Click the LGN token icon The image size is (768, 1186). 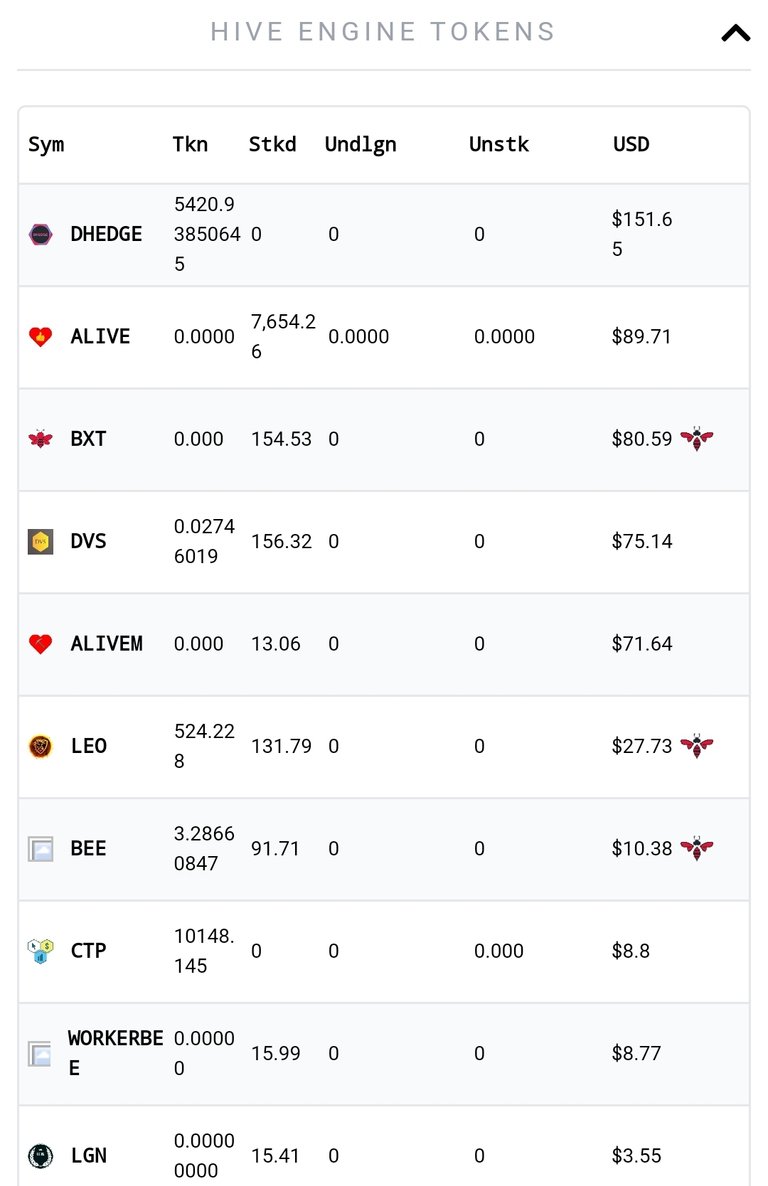click(41, 1156)
